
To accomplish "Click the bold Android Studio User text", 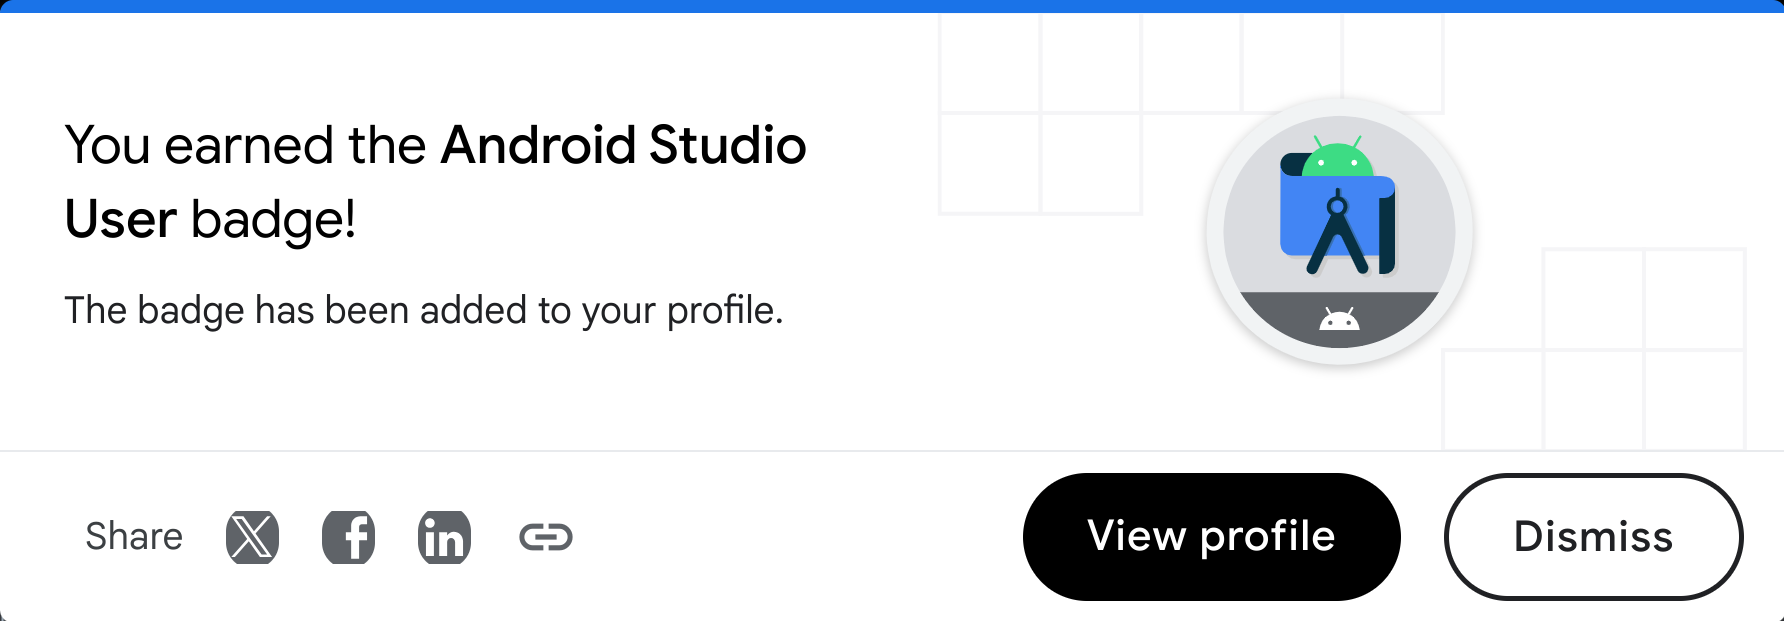I will pyautogui.click(x=622, y=145).
